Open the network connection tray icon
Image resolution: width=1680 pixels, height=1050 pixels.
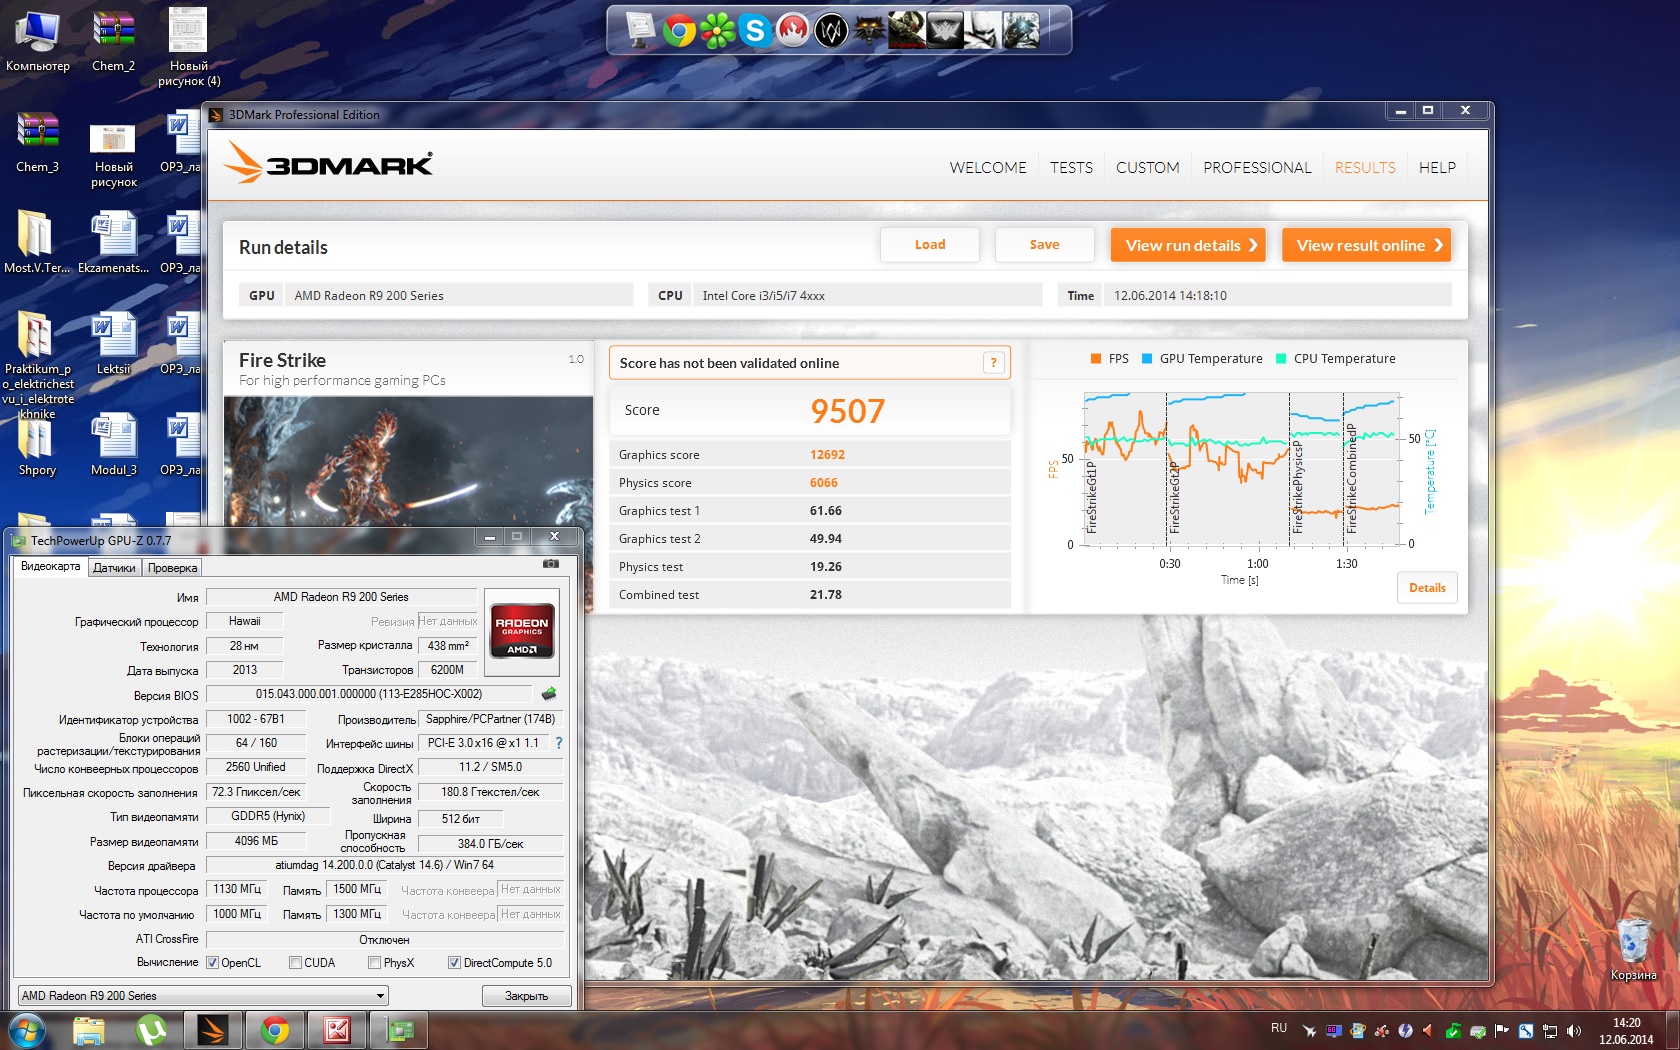click(x=1550, y=1031)
